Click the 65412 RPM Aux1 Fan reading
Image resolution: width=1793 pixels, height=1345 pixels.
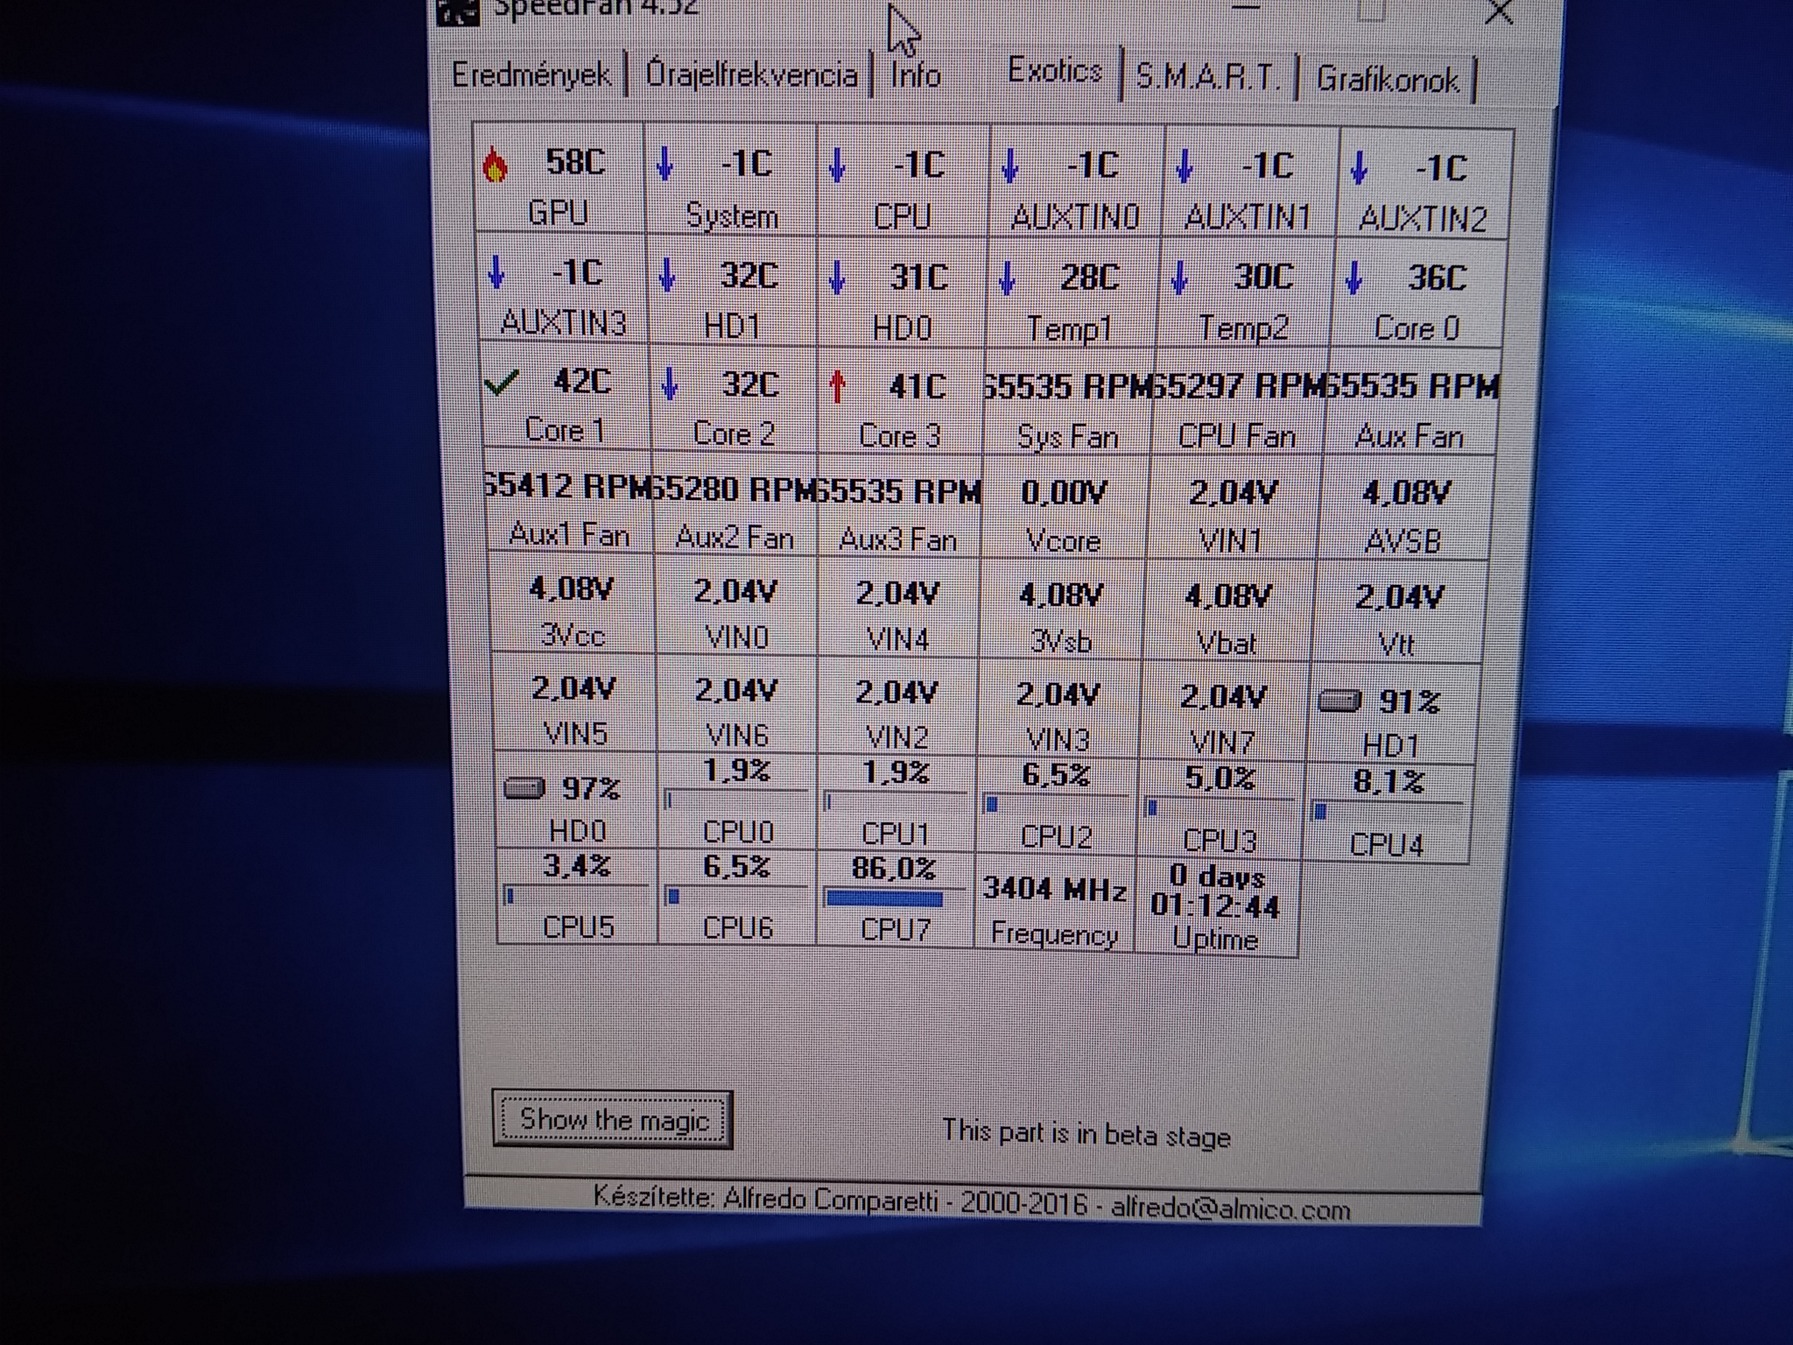567,487
